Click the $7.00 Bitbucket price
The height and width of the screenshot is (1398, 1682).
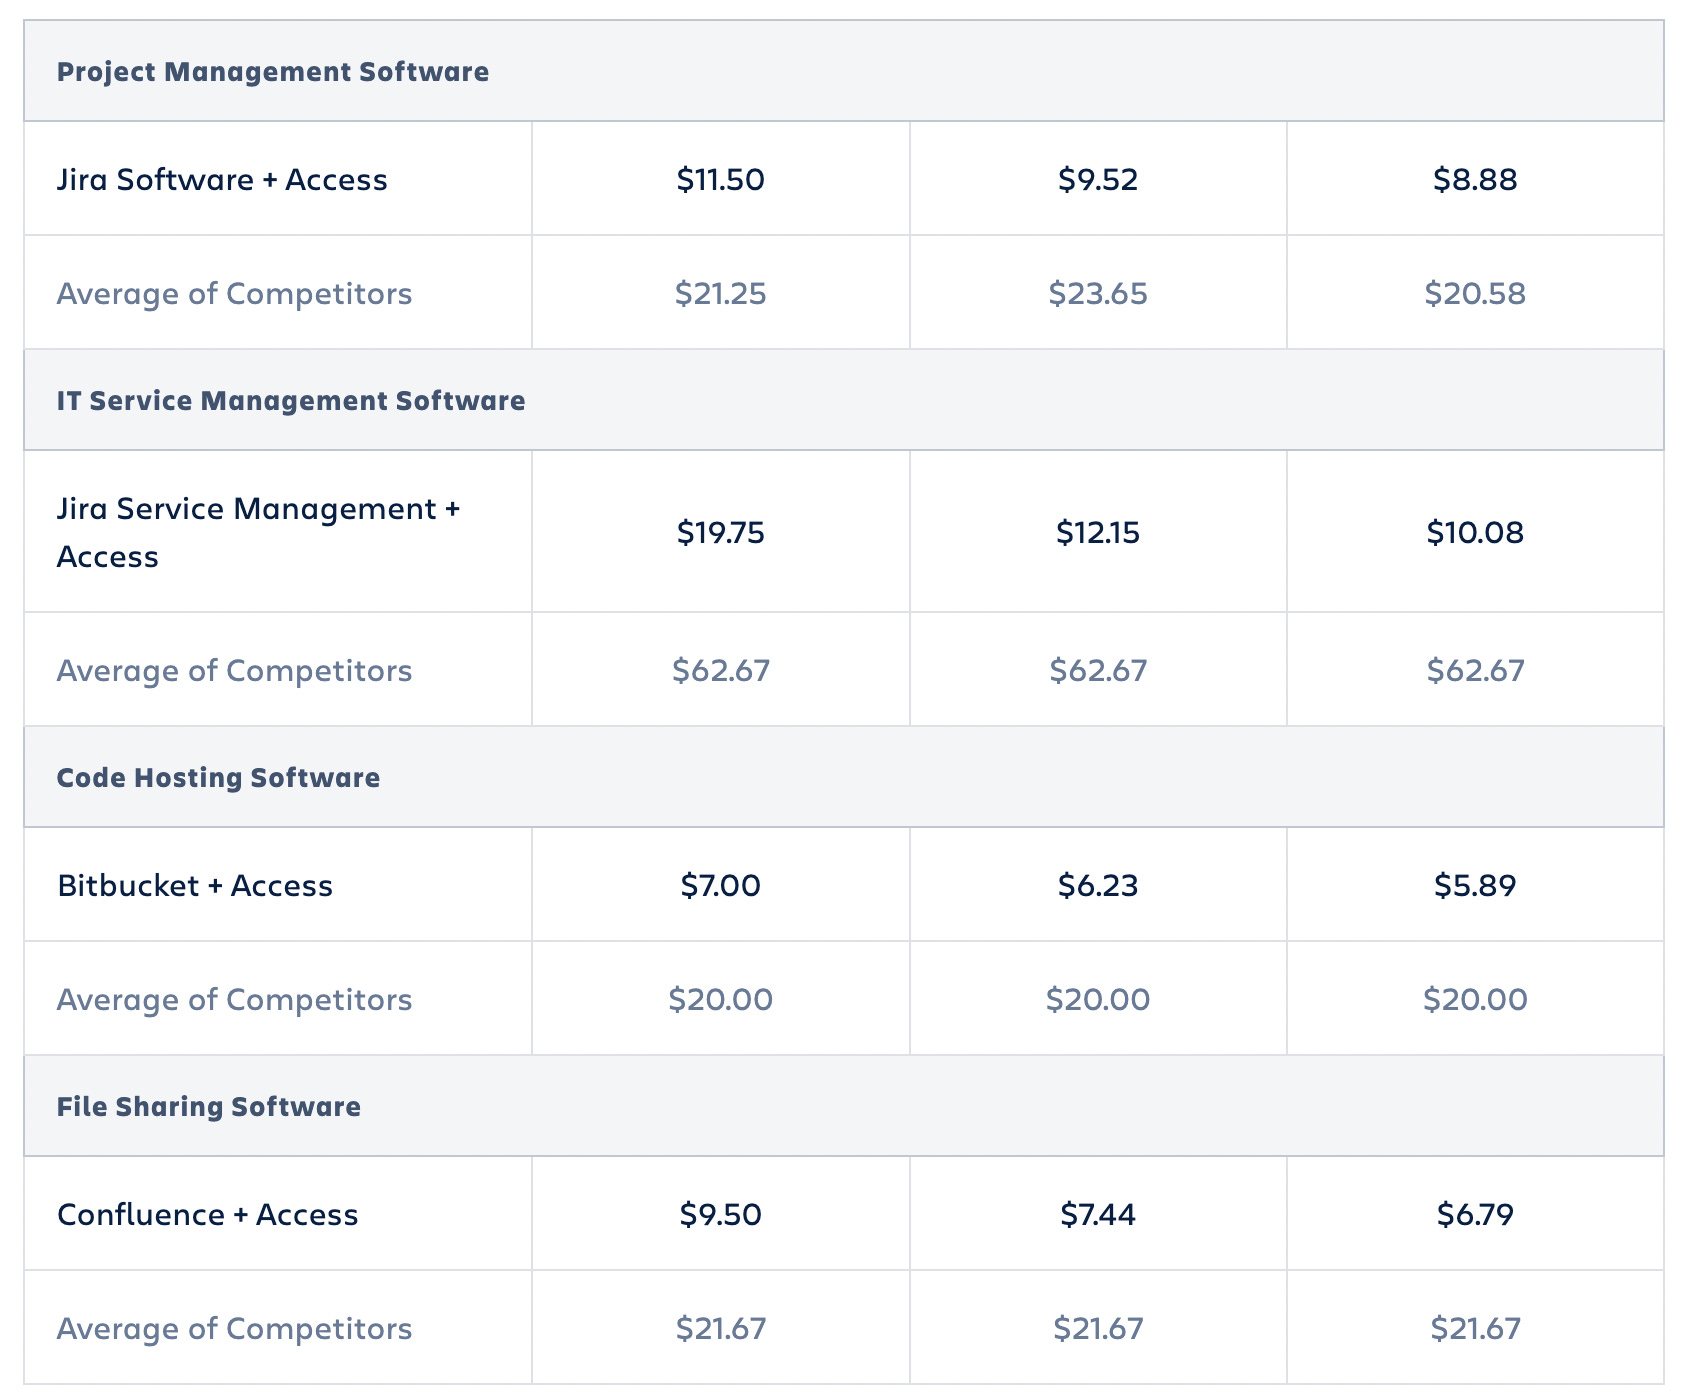point(720,886)
